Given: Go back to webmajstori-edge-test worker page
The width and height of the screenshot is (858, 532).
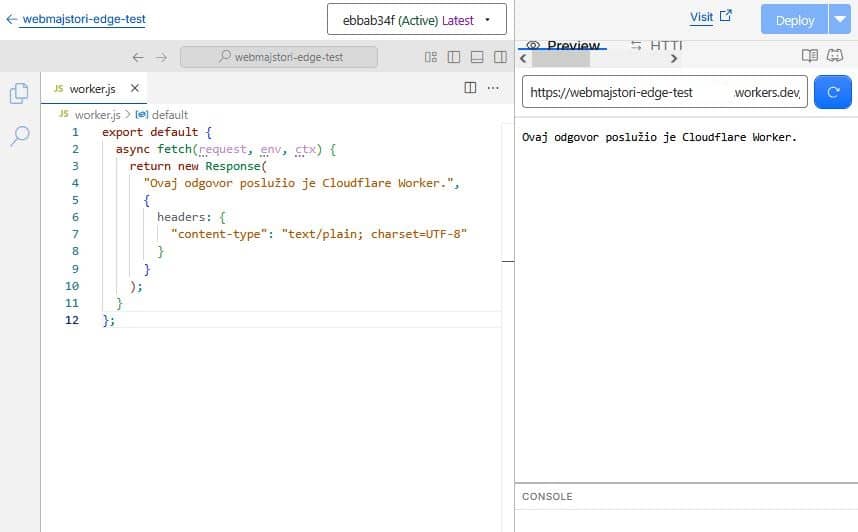Looking at the screenshot, I should [76, 19].
